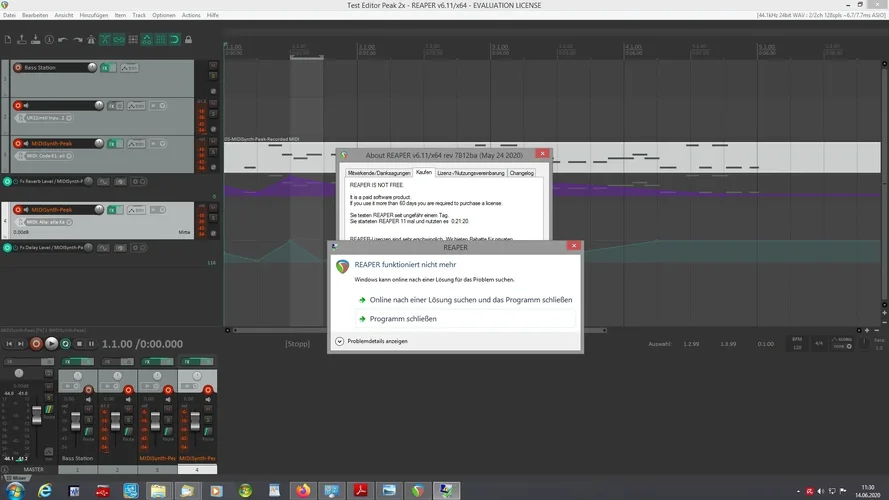Click 'Programm schließen' option
Image resolution: width=889 pixels, height=500 pixels.
(465, 319)
